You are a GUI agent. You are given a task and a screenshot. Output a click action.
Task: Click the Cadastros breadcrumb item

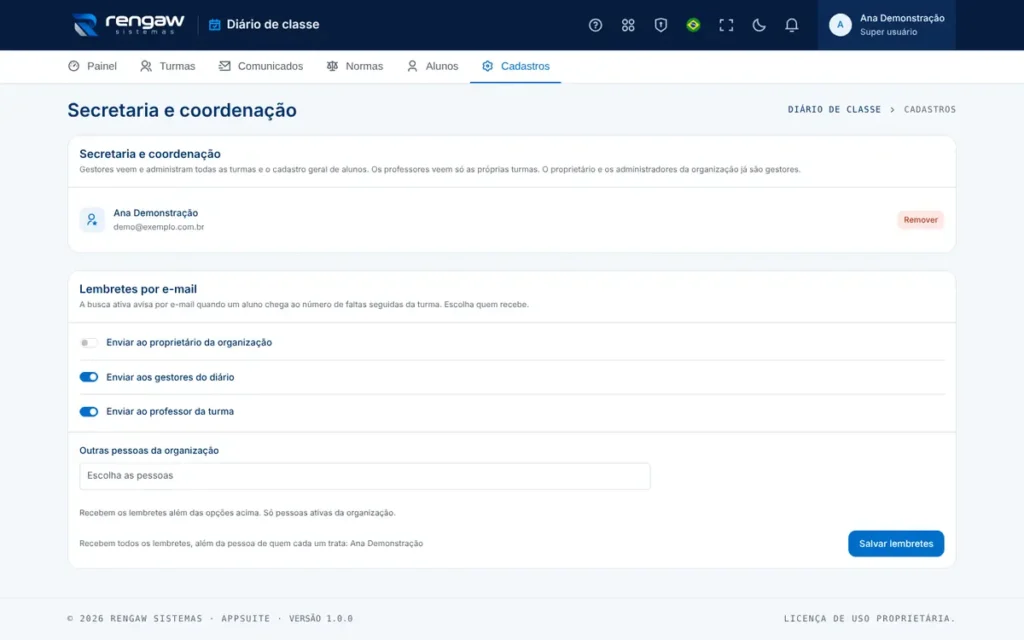point(929,110)
